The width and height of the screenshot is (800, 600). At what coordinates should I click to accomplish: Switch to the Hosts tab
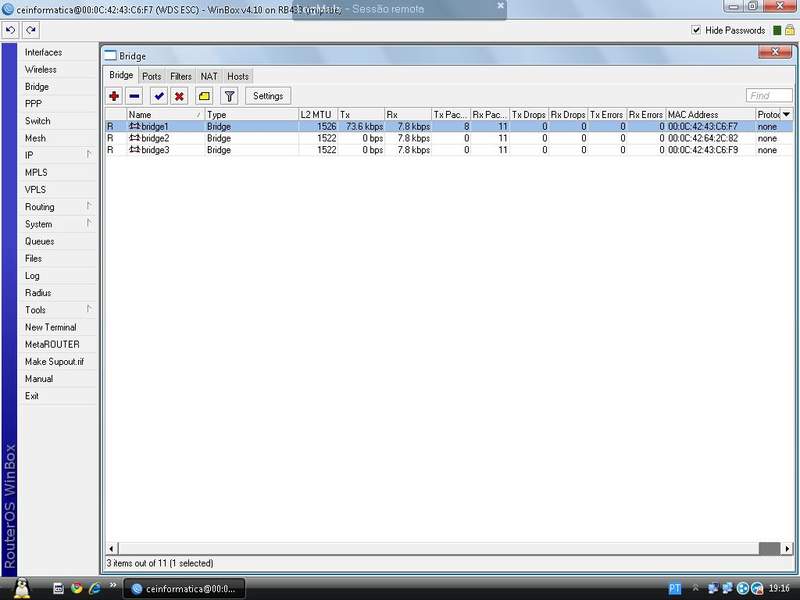click(x=238, y=77)
